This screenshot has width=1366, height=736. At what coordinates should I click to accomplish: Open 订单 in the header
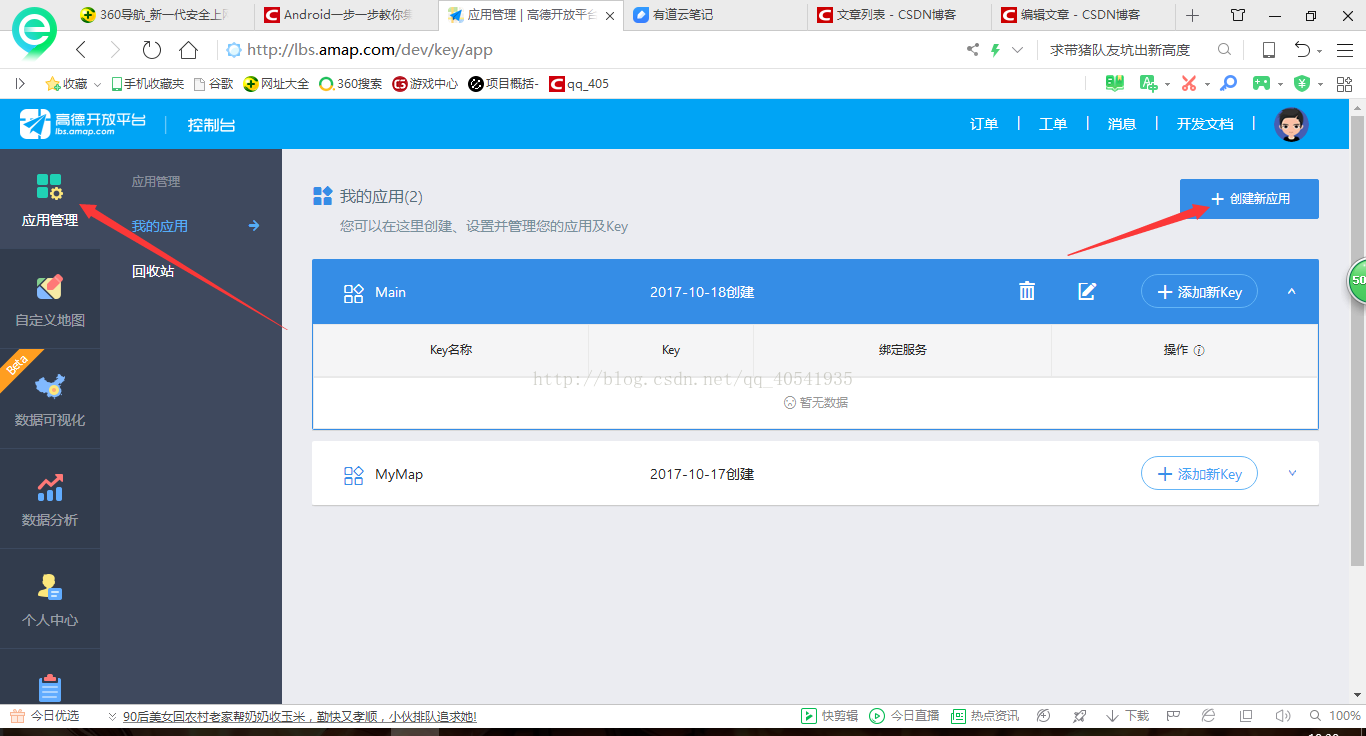tap(984, 124)
